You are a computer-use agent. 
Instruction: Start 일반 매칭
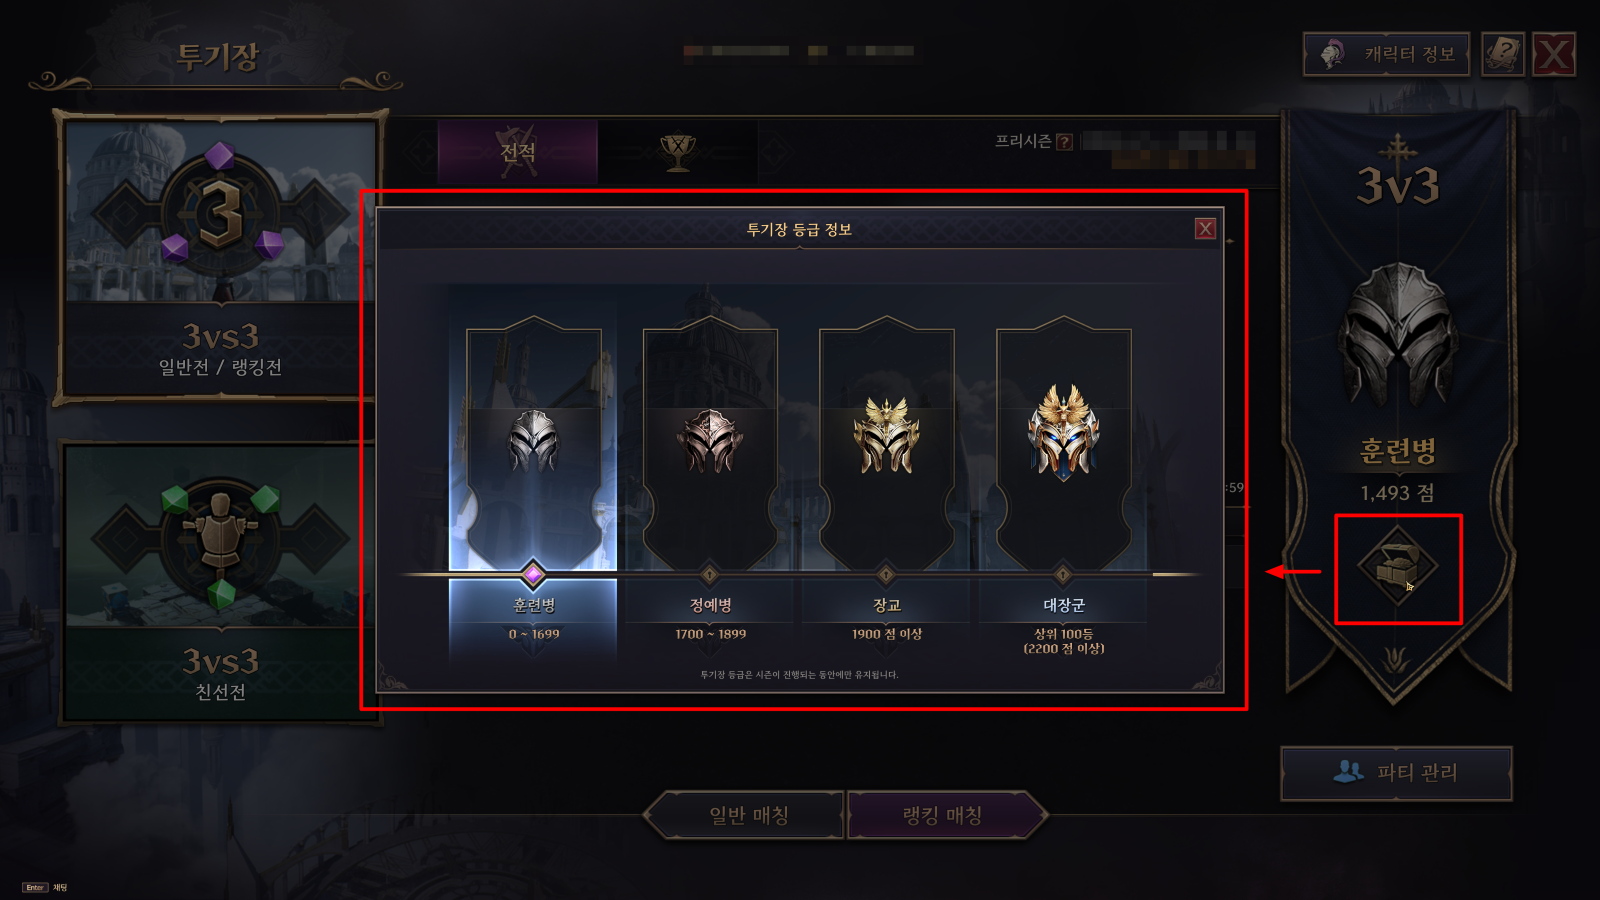point(745,815)
